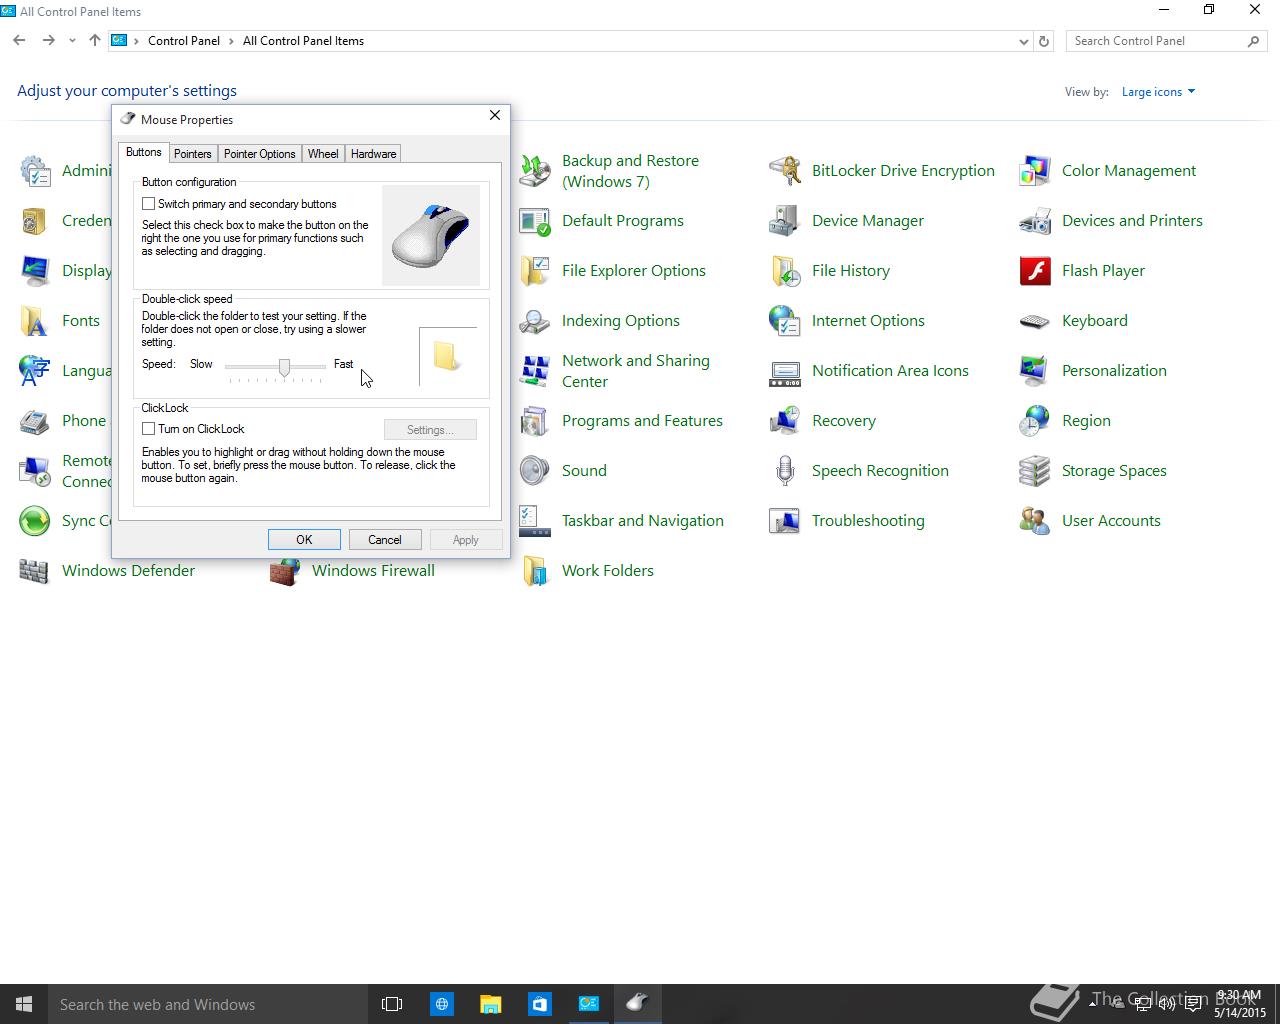Viewport: 1280px width, 1024px height.
Task: Open the Region icon
Action: (1035, 421)
